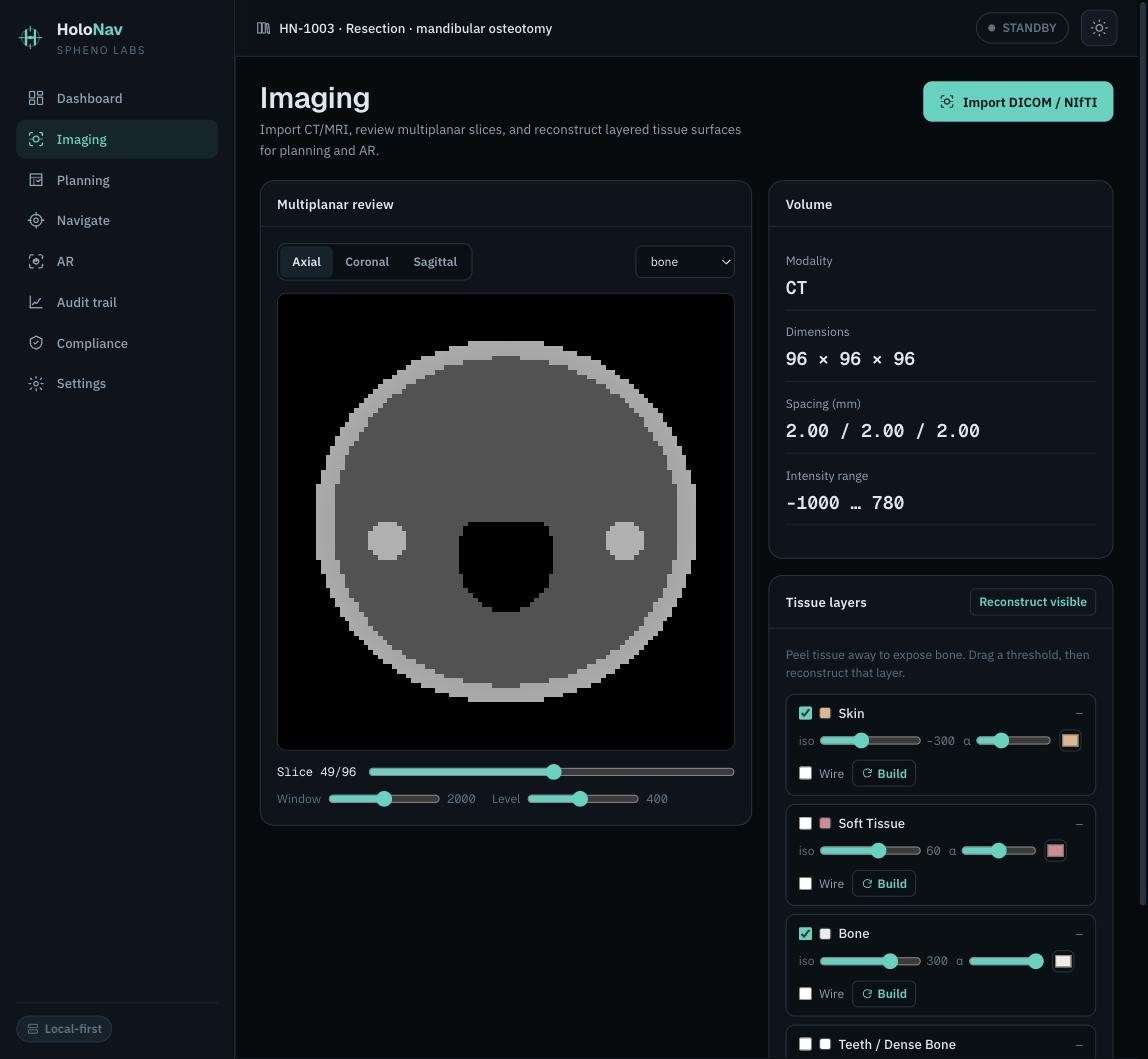Open the Compliance page
This screenshot has width=1148, height=1059.
(x=117, y=343)
